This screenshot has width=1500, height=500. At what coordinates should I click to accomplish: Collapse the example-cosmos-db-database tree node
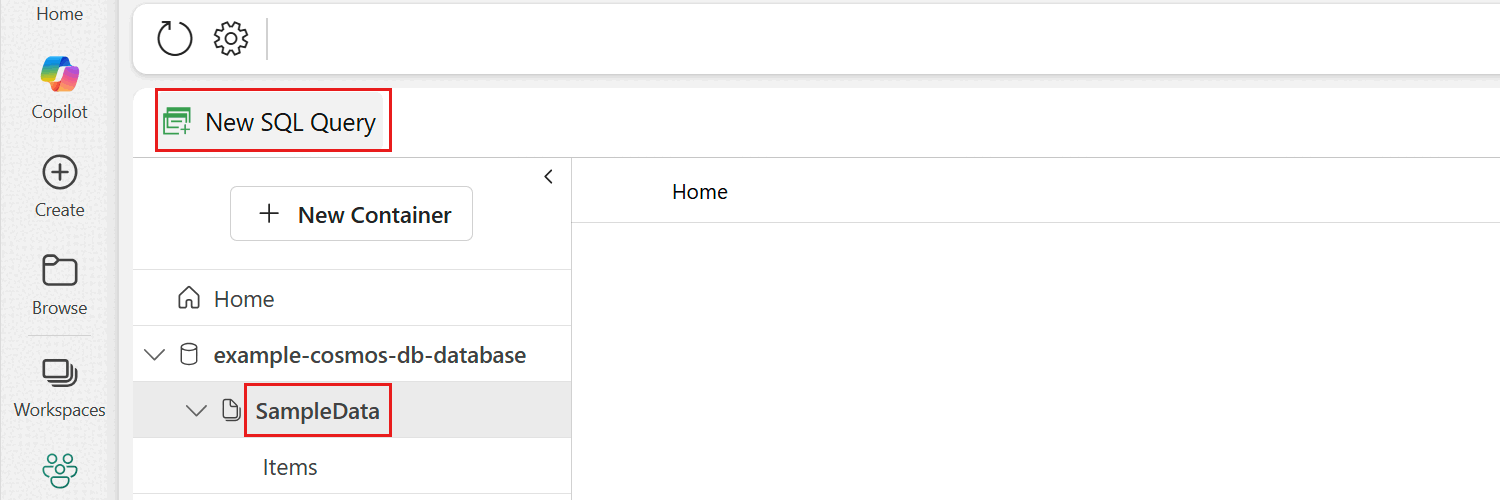point(155,354)
